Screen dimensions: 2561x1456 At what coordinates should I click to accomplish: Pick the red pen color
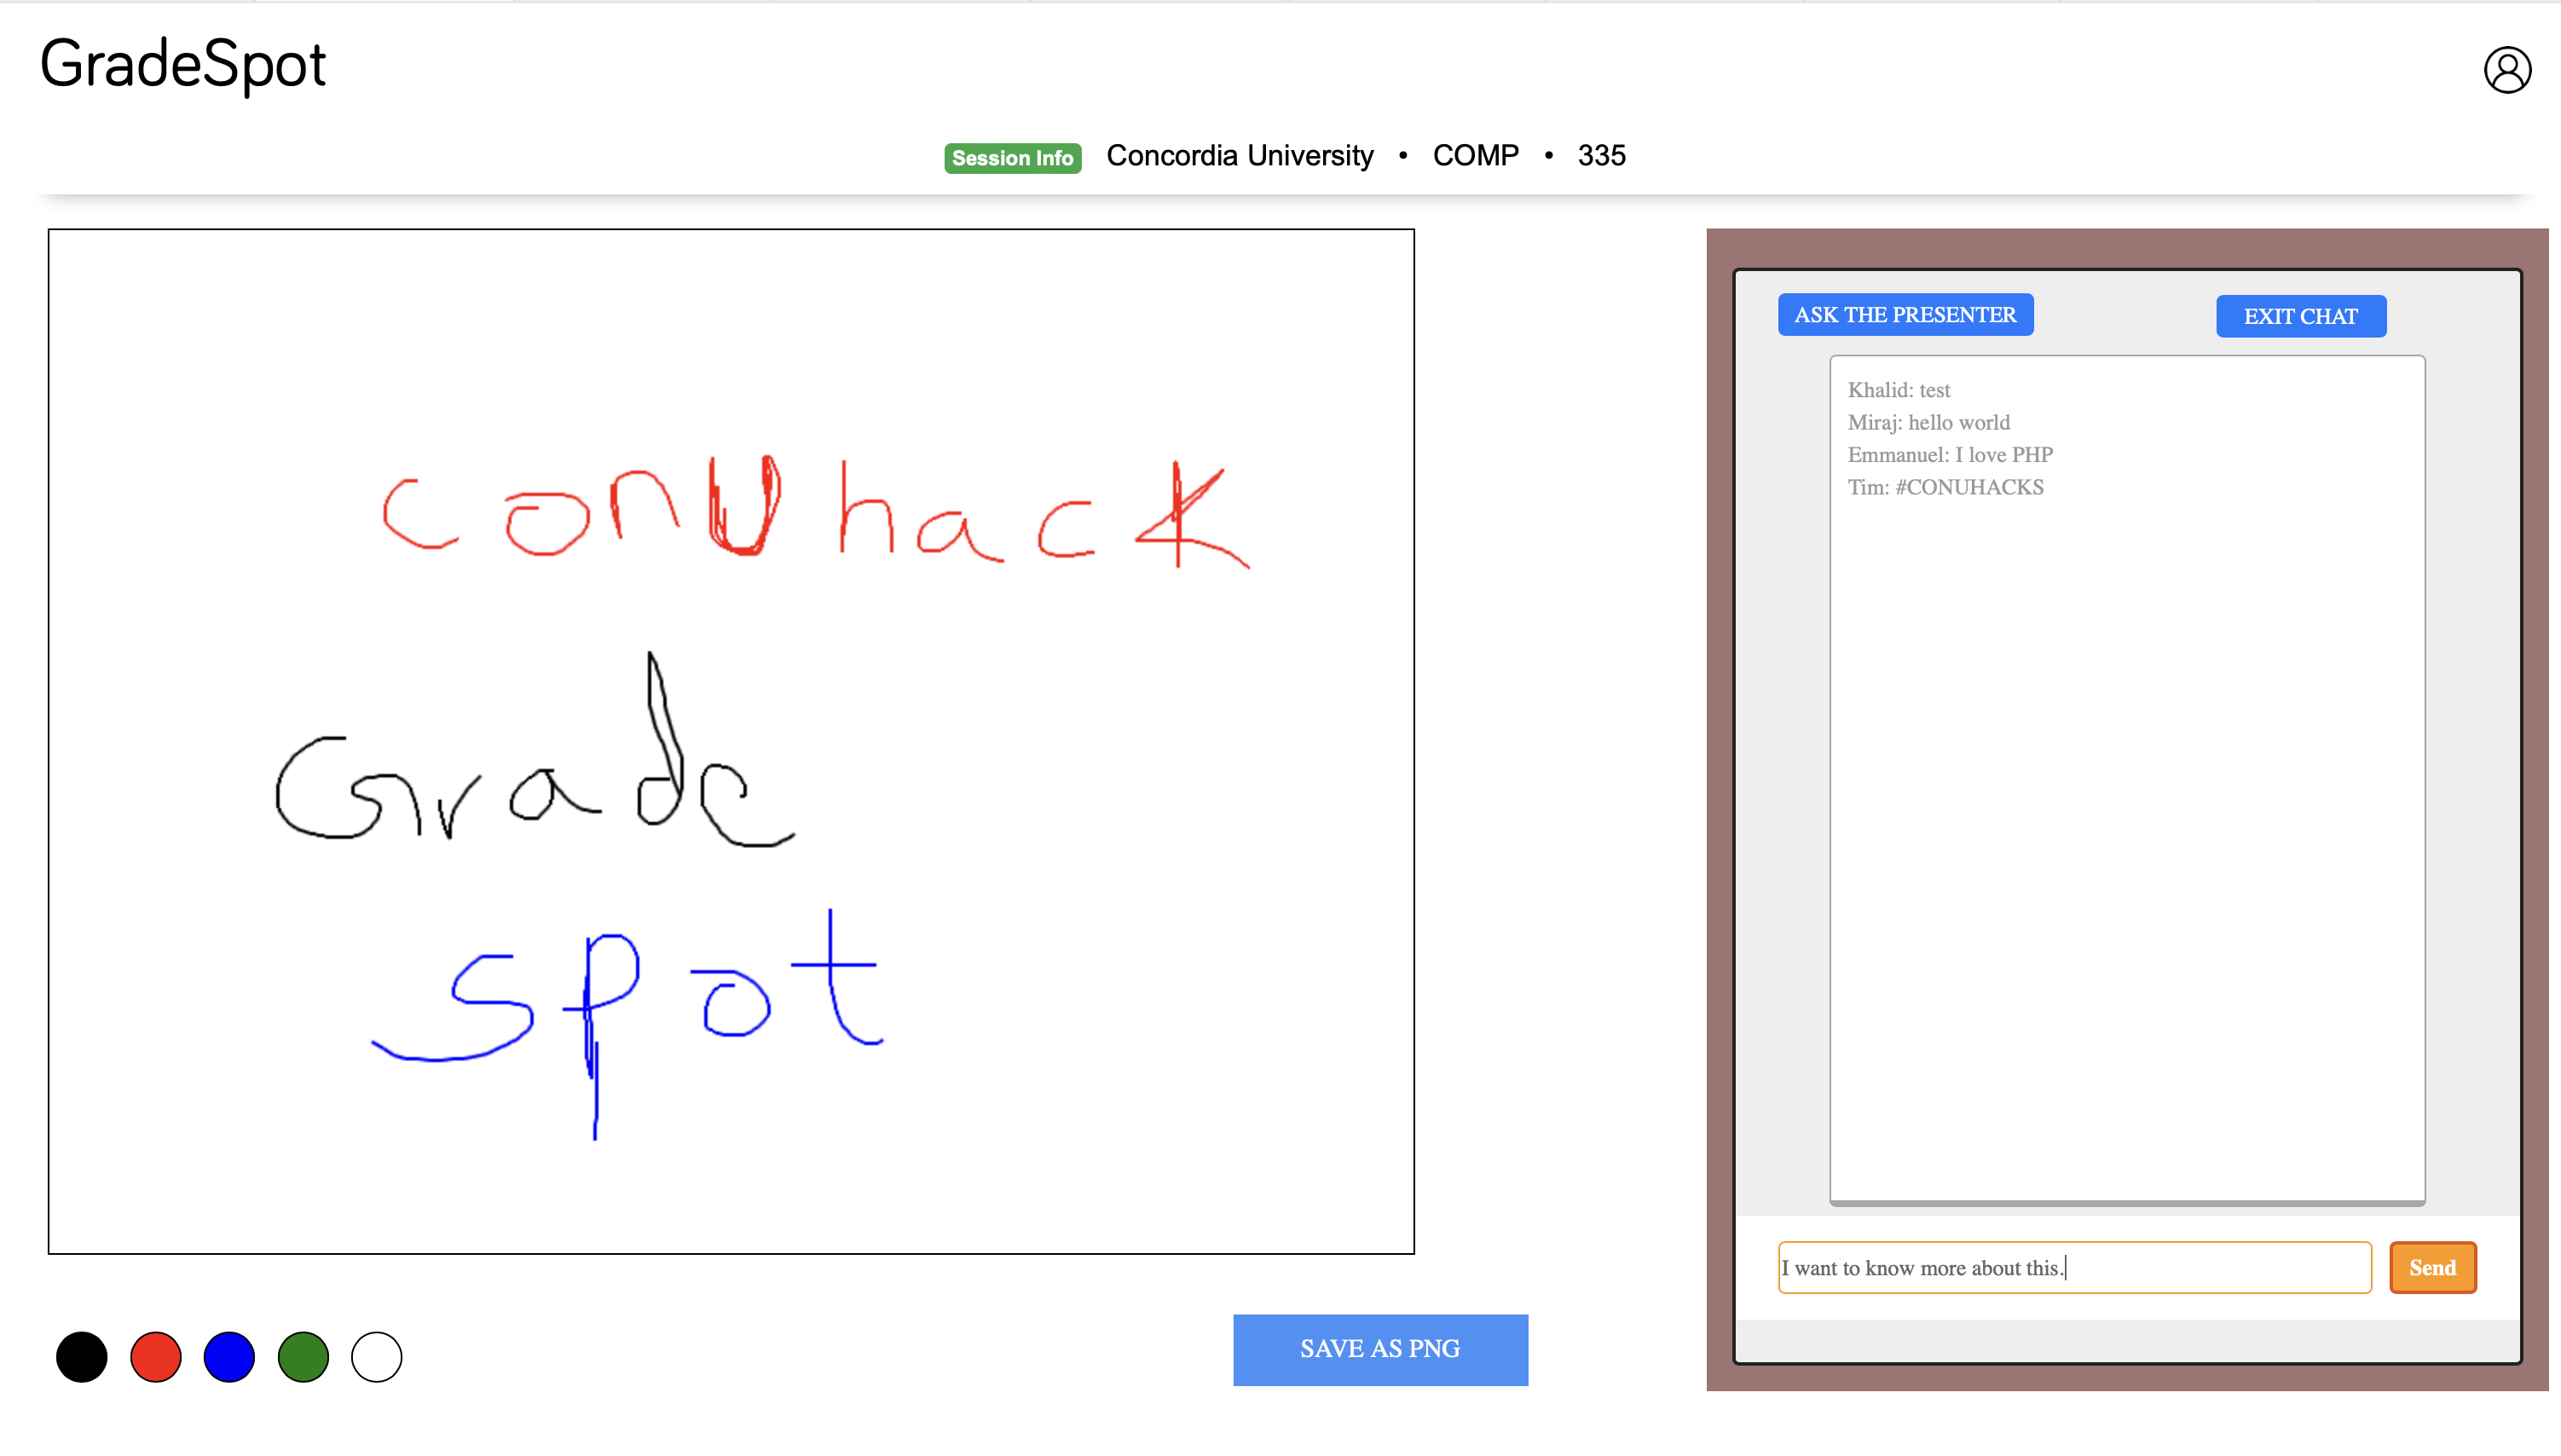(155, 1357)
